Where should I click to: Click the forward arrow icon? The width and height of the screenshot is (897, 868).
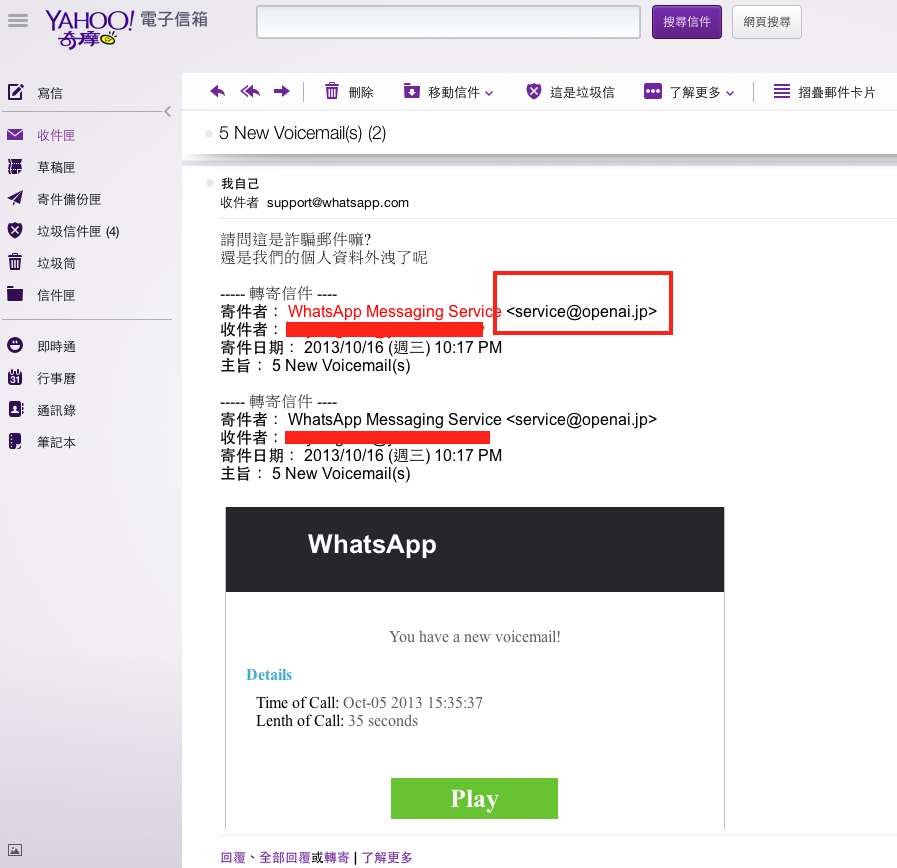coord(281,91)
